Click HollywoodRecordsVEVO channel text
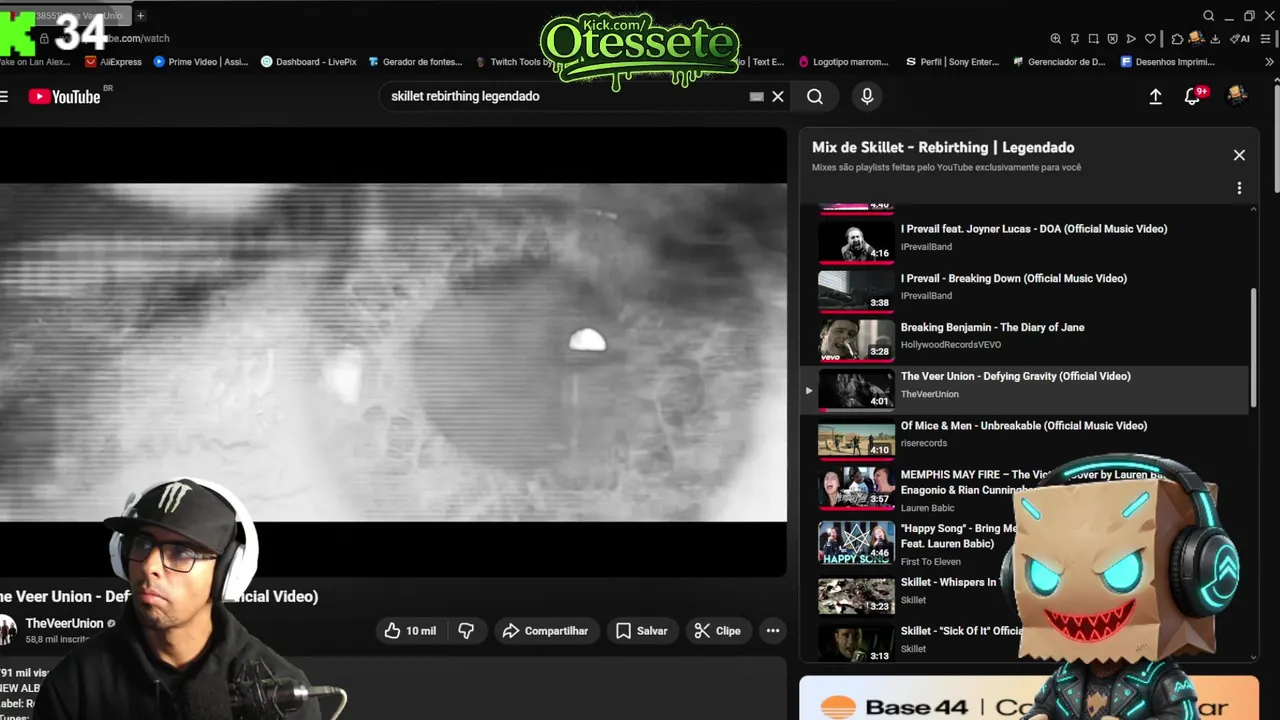 pyautogui.click(x=951, y=344)
